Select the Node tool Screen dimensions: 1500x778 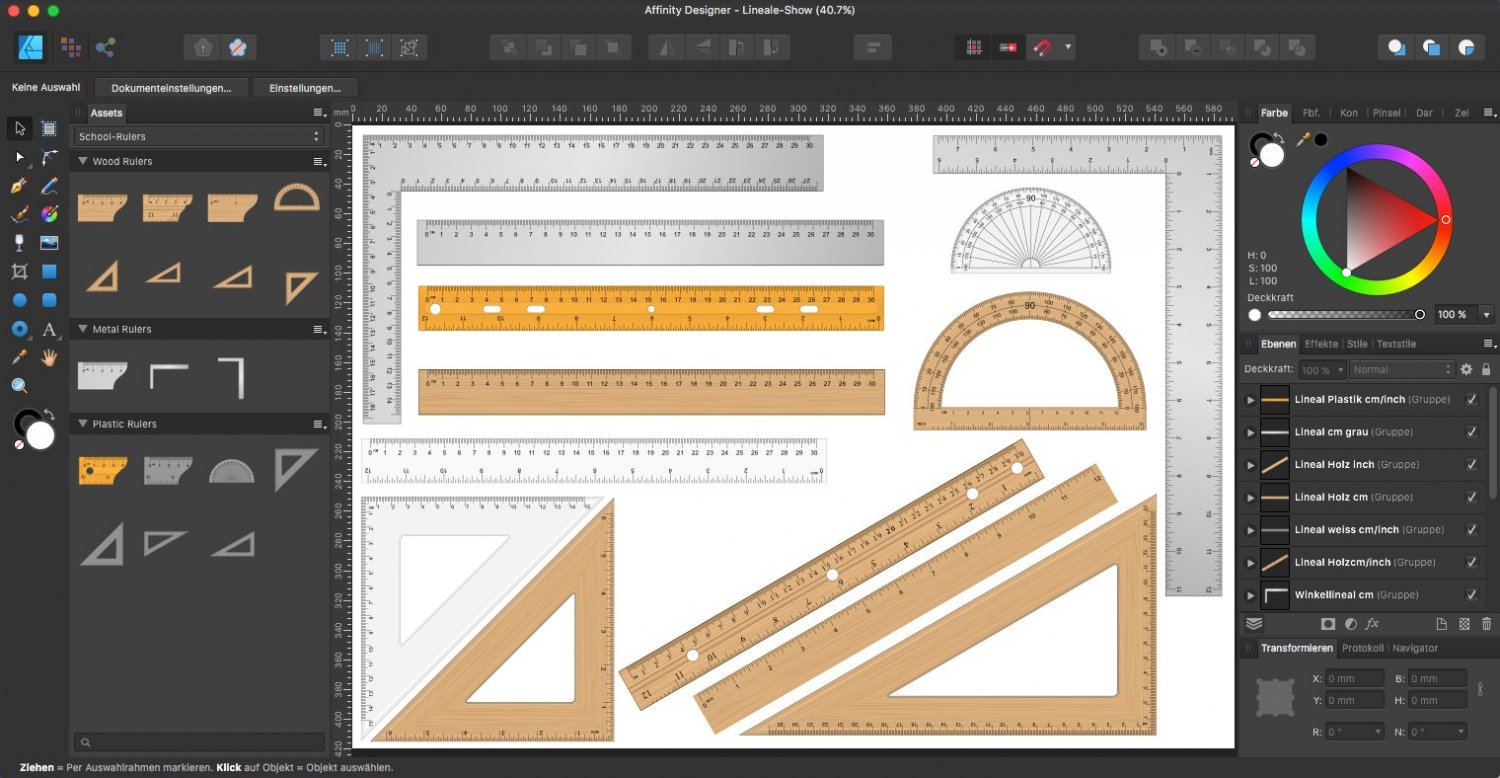(19, 157)
